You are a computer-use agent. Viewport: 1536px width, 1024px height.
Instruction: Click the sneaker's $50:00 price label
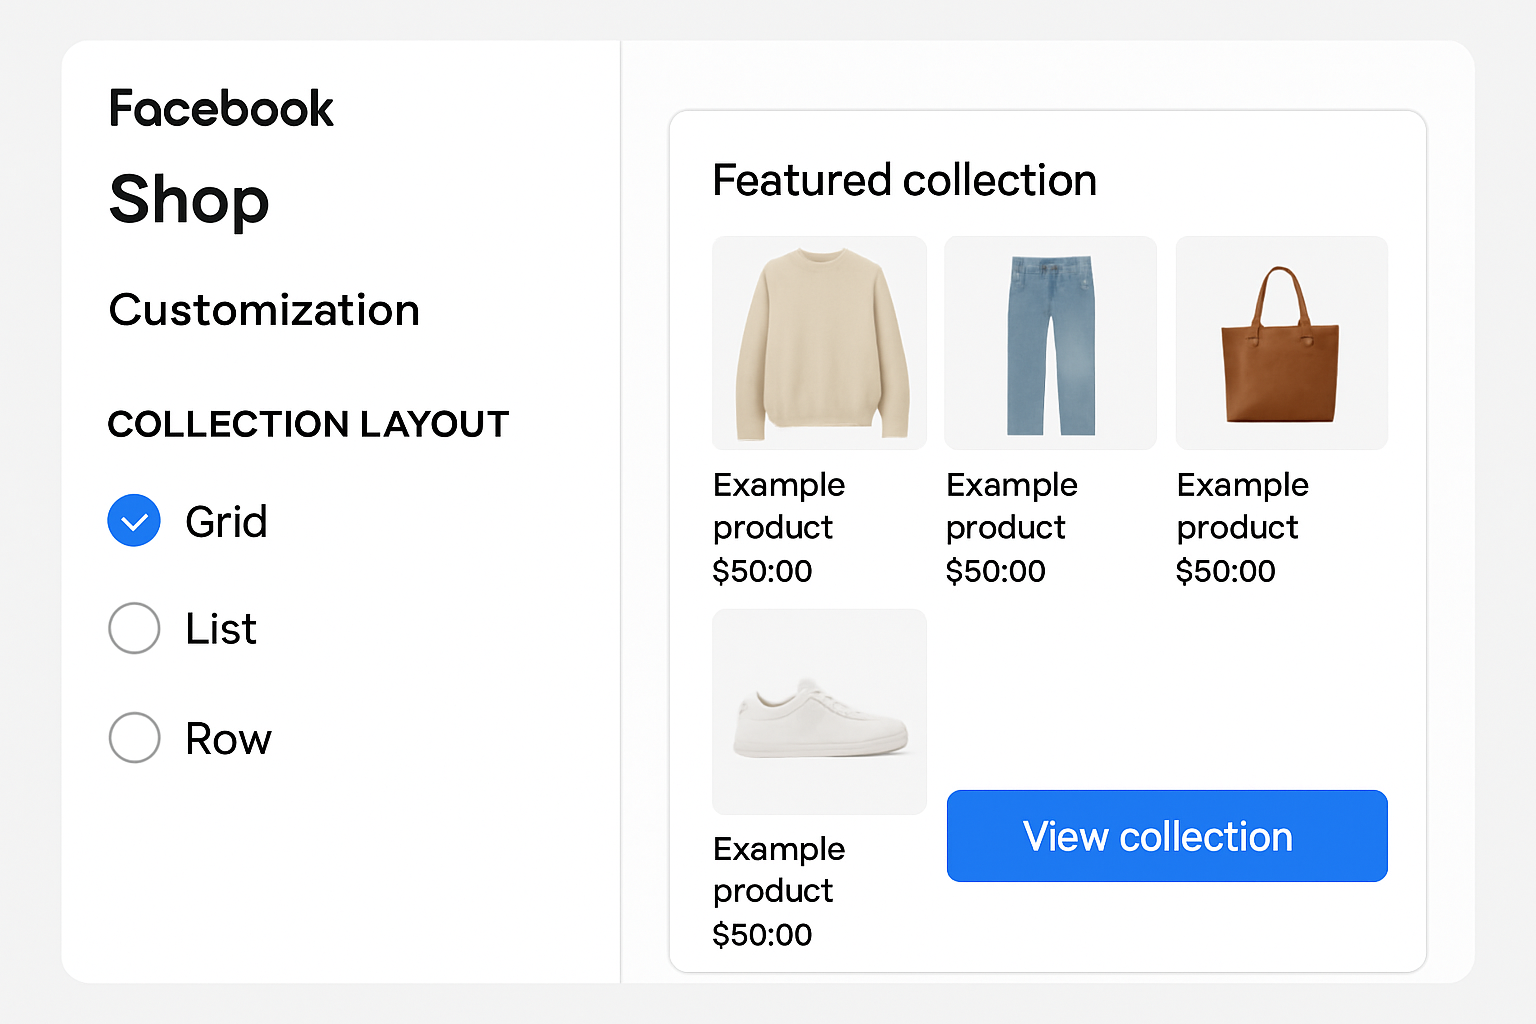tap(763, 934)
